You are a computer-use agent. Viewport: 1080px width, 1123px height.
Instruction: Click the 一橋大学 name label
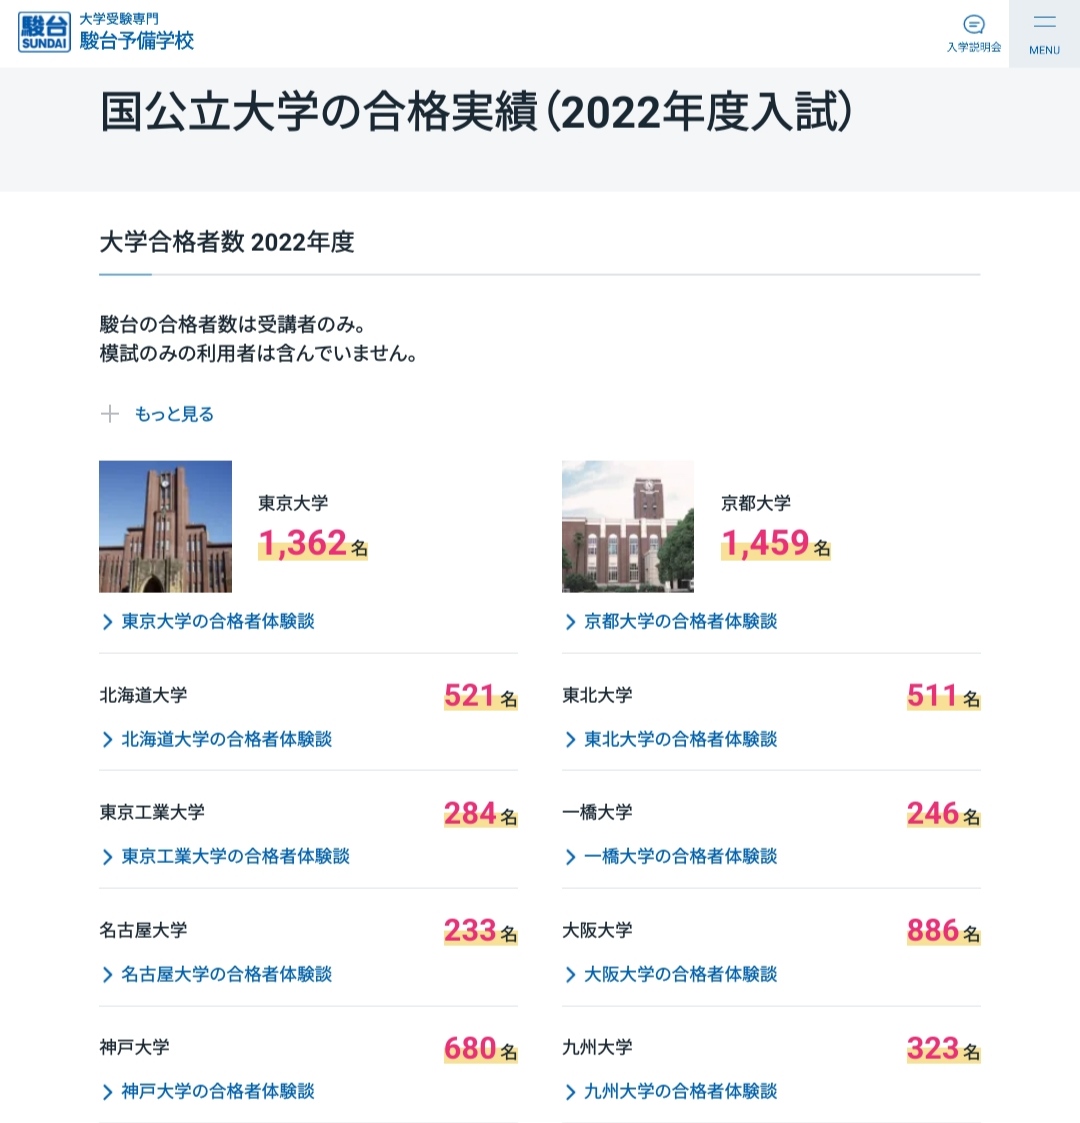(597, 812)
